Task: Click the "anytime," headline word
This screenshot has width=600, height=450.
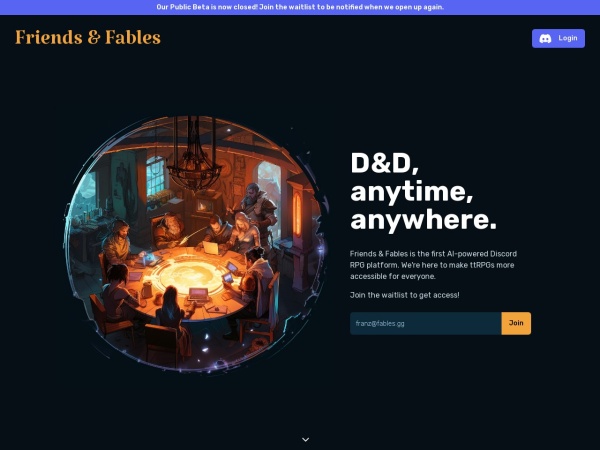Action: click(411, 191)
